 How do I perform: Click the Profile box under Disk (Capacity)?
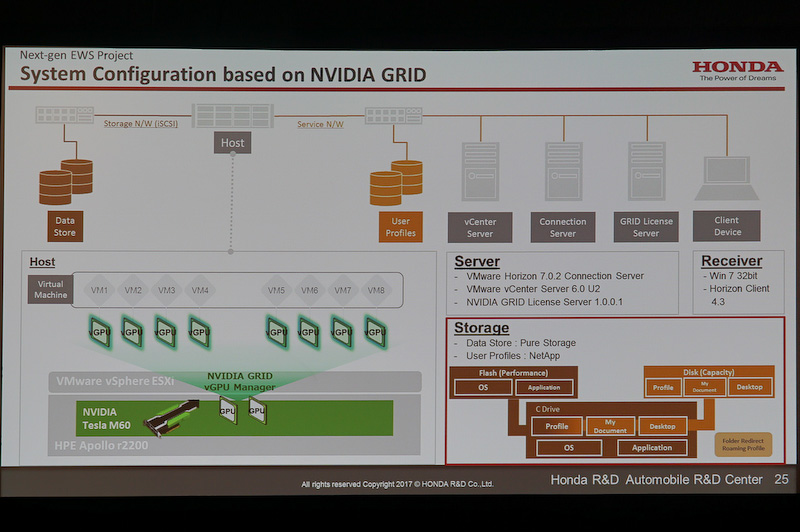coord(663,387)
